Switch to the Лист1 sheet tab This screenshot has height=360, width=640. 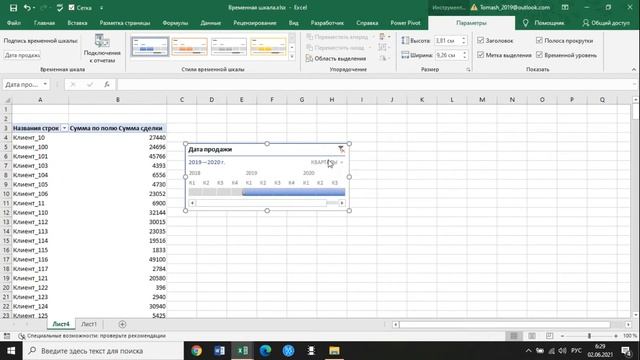(89, 324)
